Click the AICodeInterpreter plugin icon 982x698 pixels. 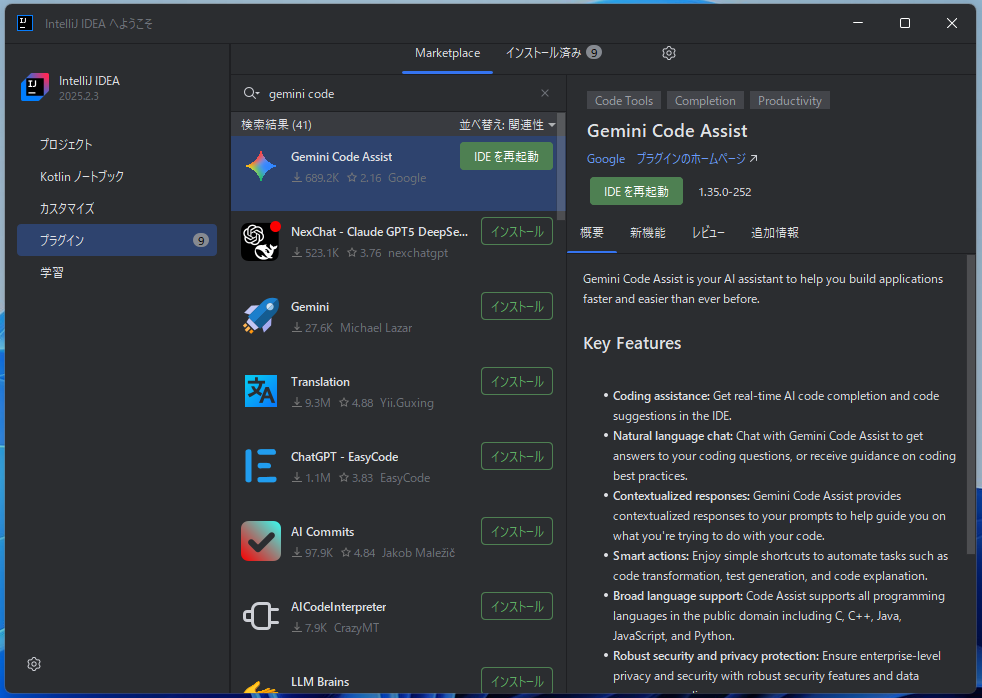point(260,616)
